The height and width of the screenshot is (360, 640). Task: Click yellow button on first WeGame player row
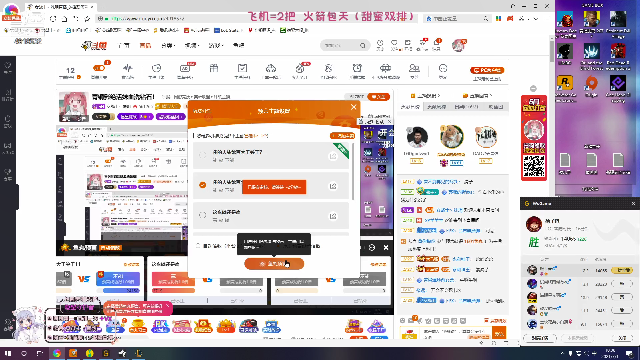[622, 270]
